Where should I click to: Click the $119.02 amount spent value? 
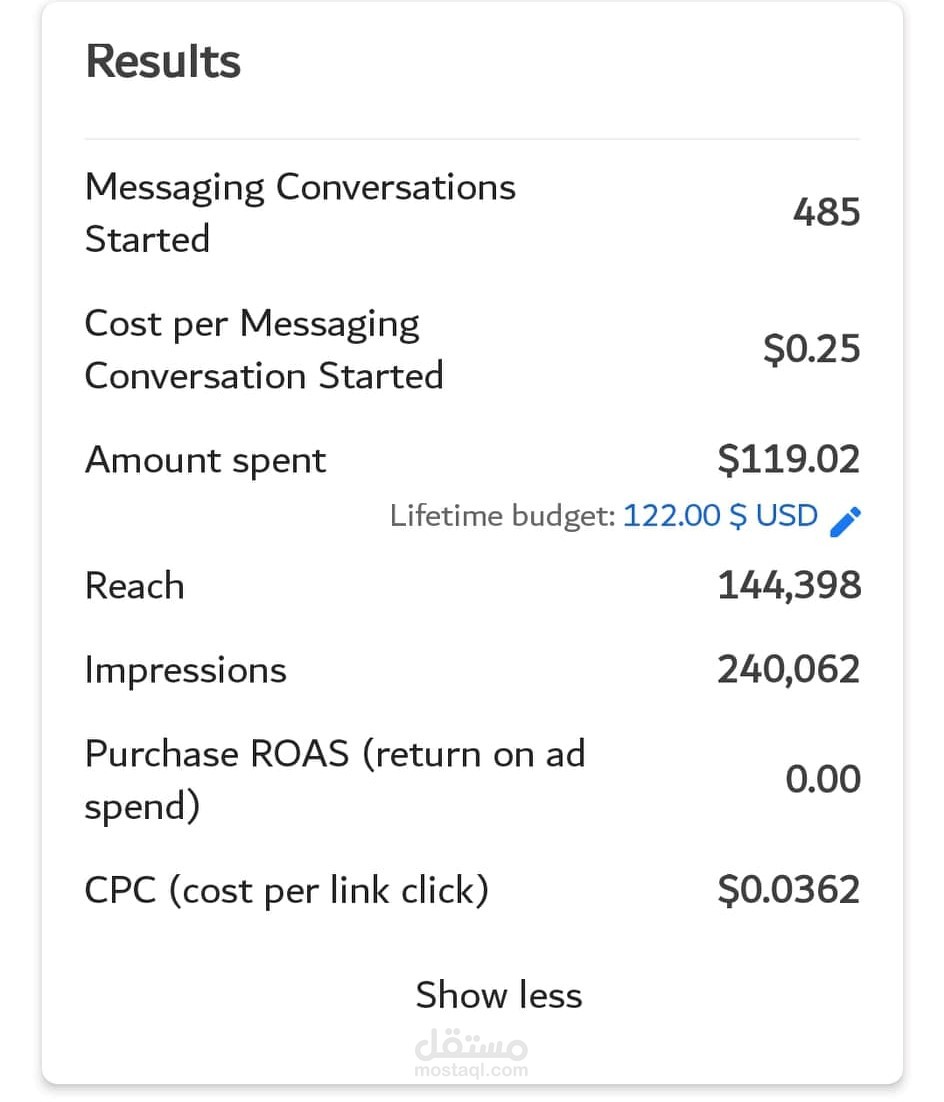click(789, 460)
